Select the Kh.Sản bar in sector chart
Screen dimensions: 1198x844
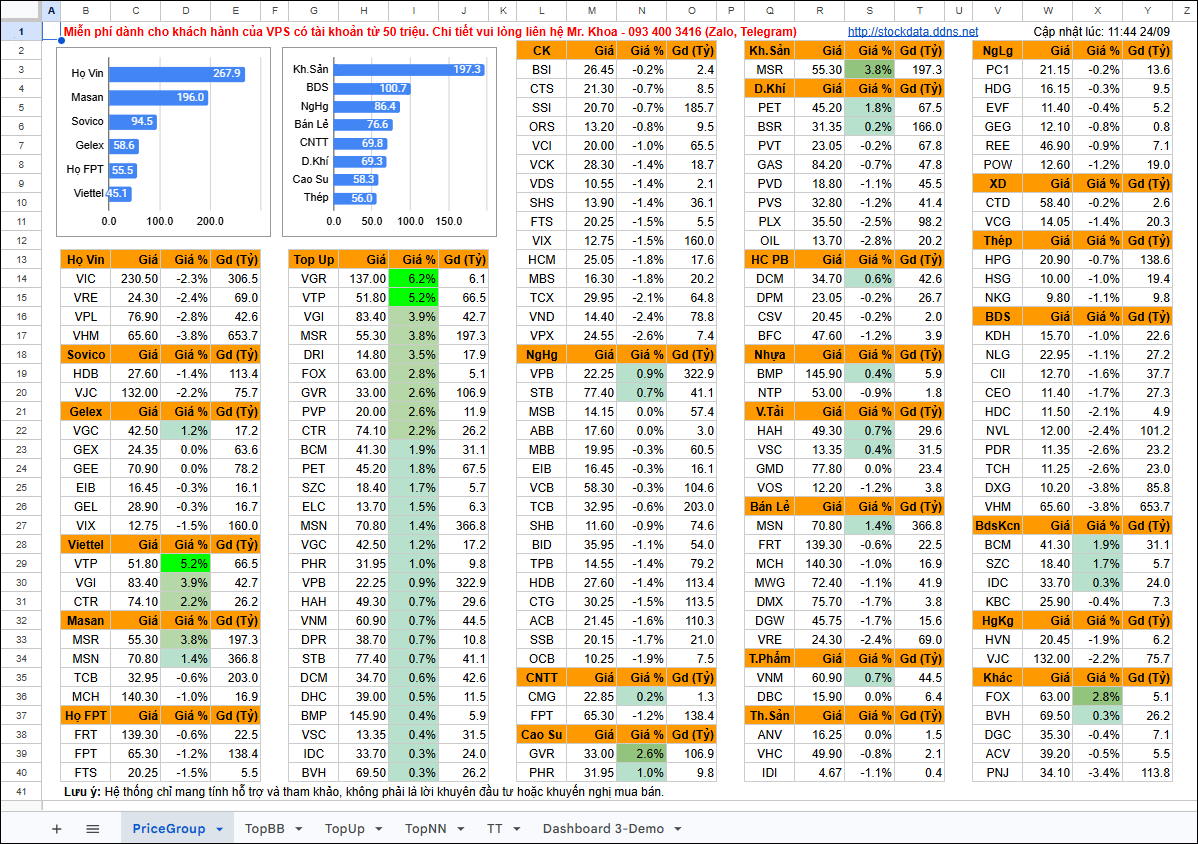(410, 70)
